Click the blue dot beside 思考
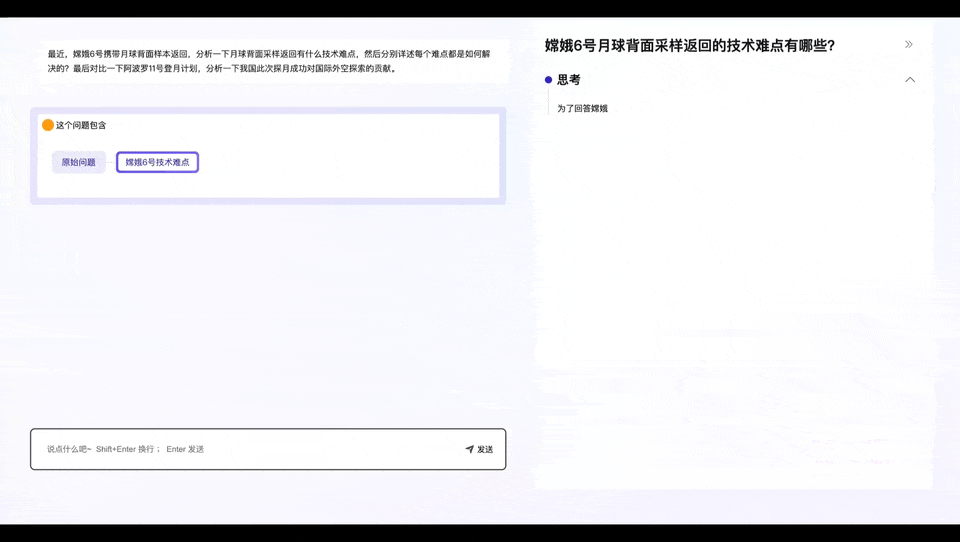Viewport: 960px width, 542px height. 549,80
